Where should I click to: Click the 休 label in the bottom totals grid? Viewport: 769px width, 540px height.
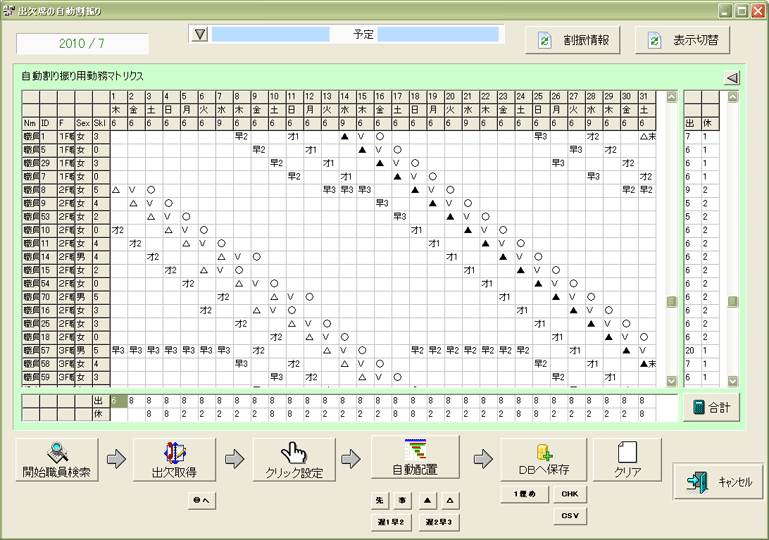coord(101,414)
